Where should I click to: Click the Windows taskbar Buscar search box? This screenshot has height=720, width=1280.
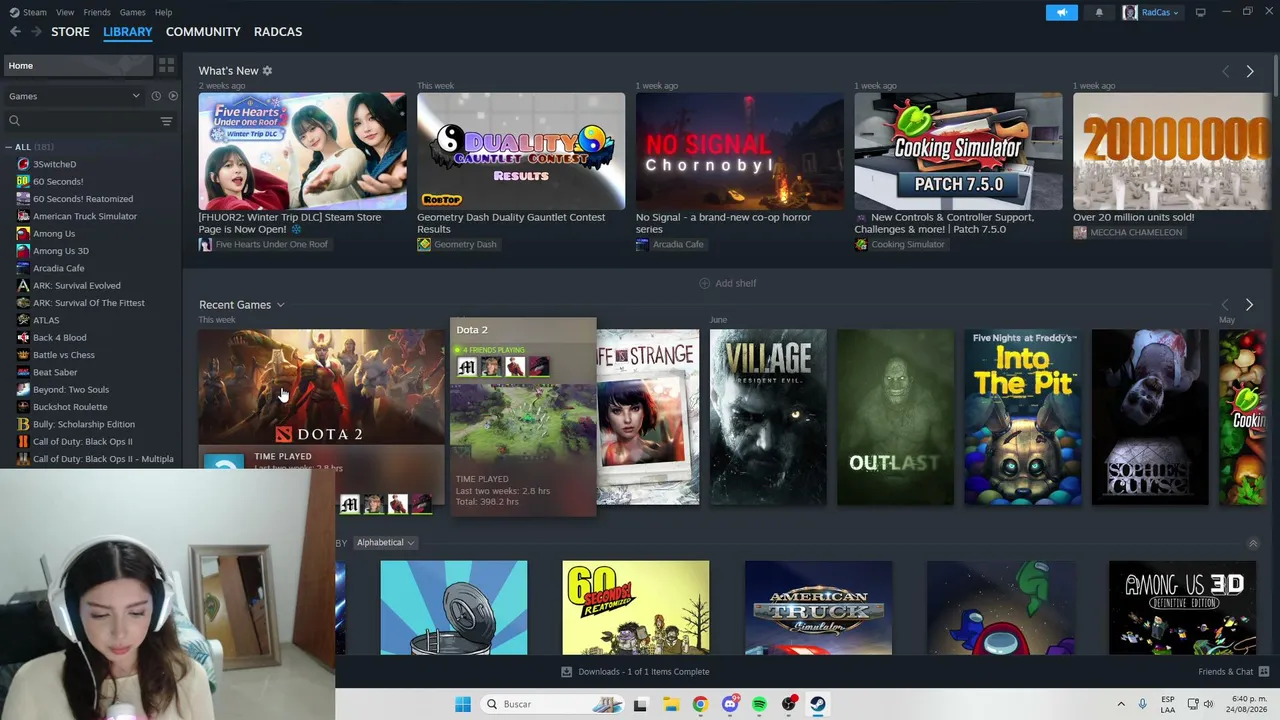coord(551,704)
